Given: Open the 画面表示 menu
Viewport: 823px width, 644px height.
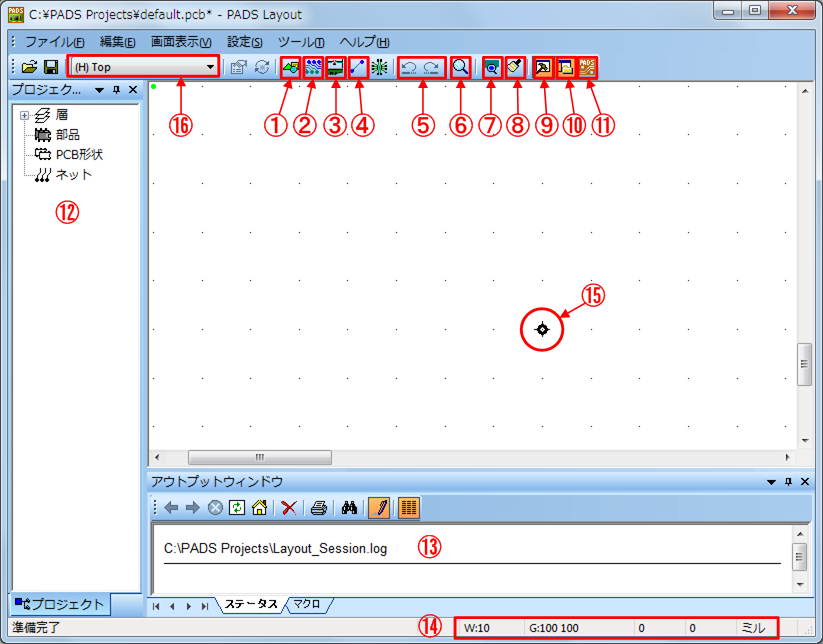Looking at the screenshot, I should point(181,42).
